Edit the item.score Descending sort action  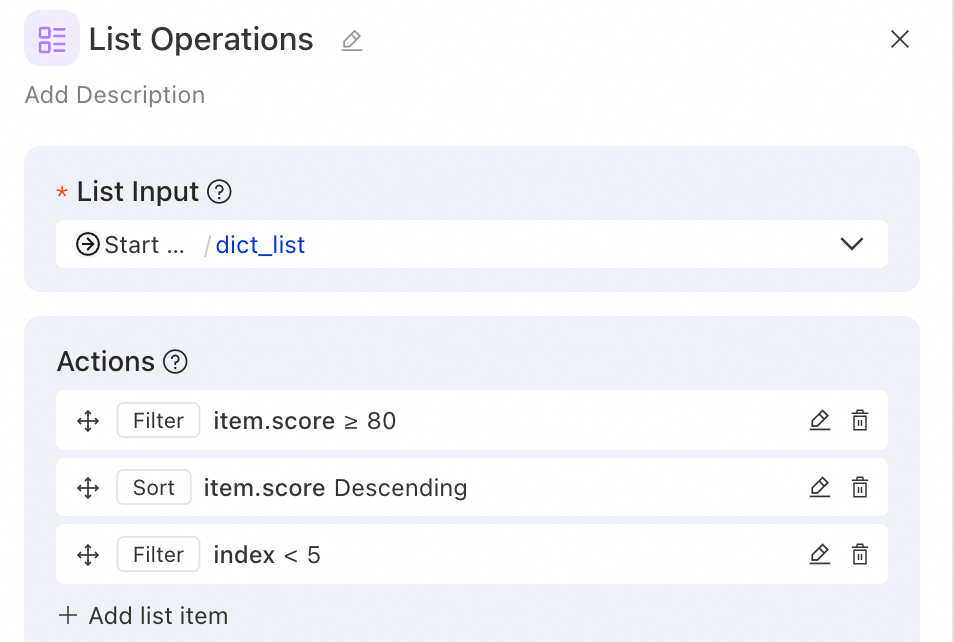820,488
